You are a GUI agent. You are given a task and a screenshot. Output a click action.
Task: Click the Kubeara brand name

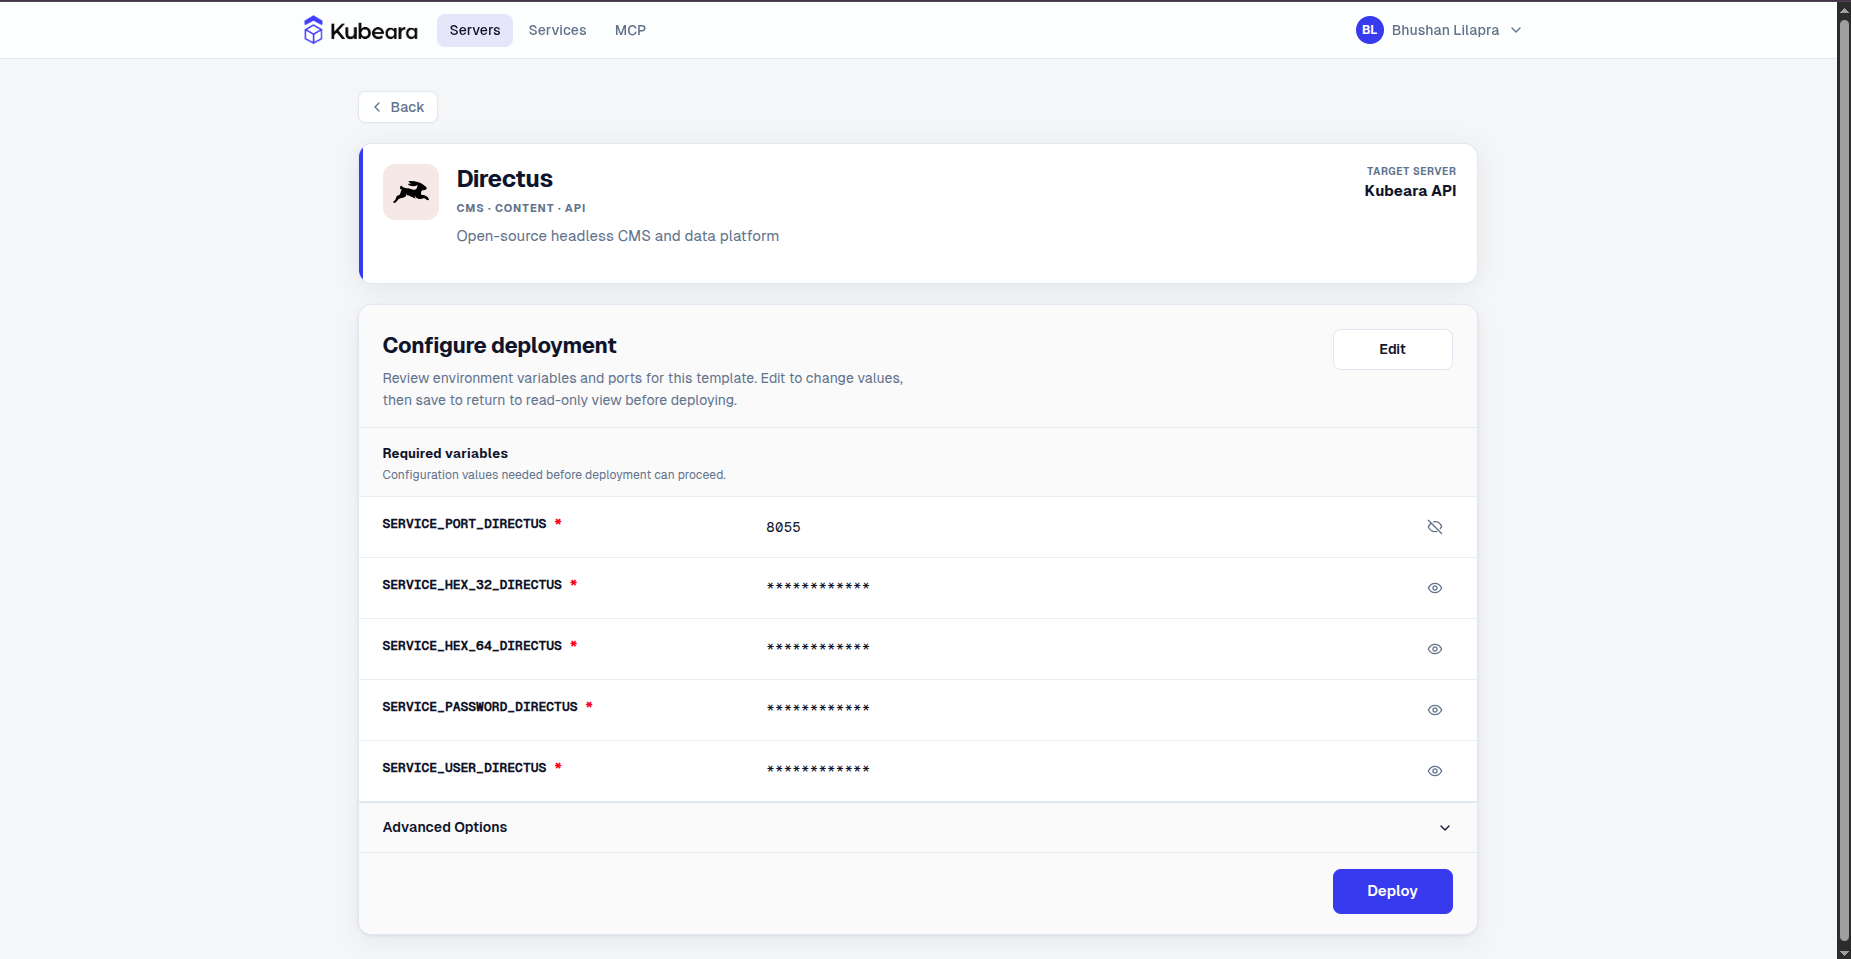(374, 31)
